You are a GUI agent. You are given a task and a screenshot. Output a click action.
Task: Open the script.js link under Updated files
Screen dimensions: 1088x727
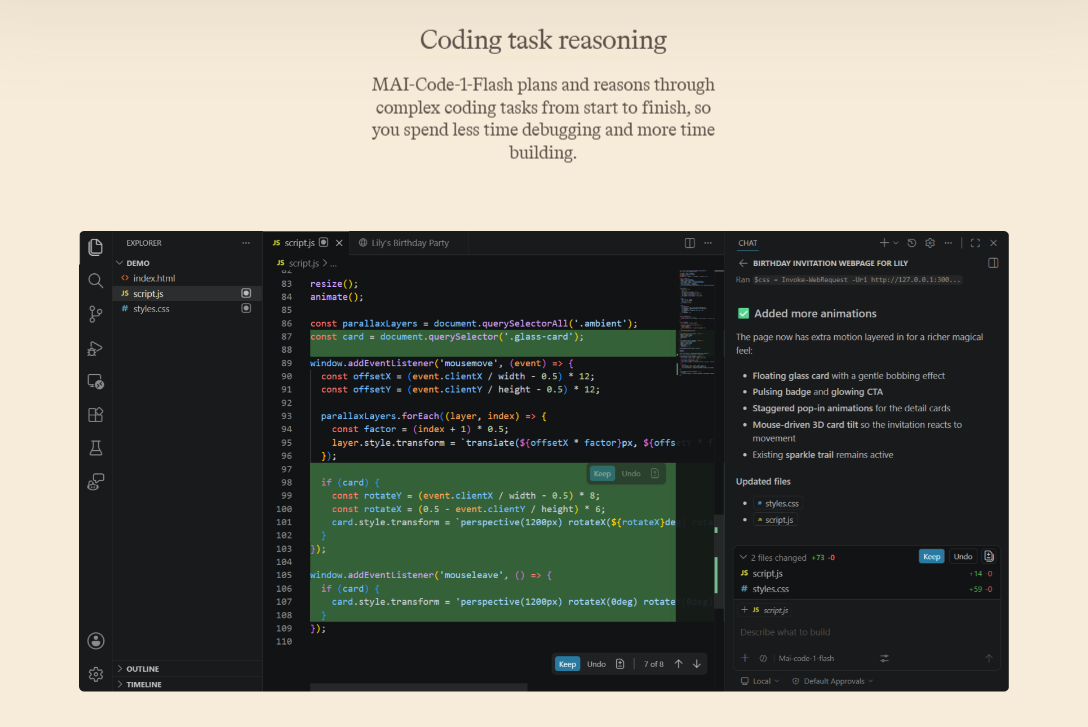pos(775,520)
